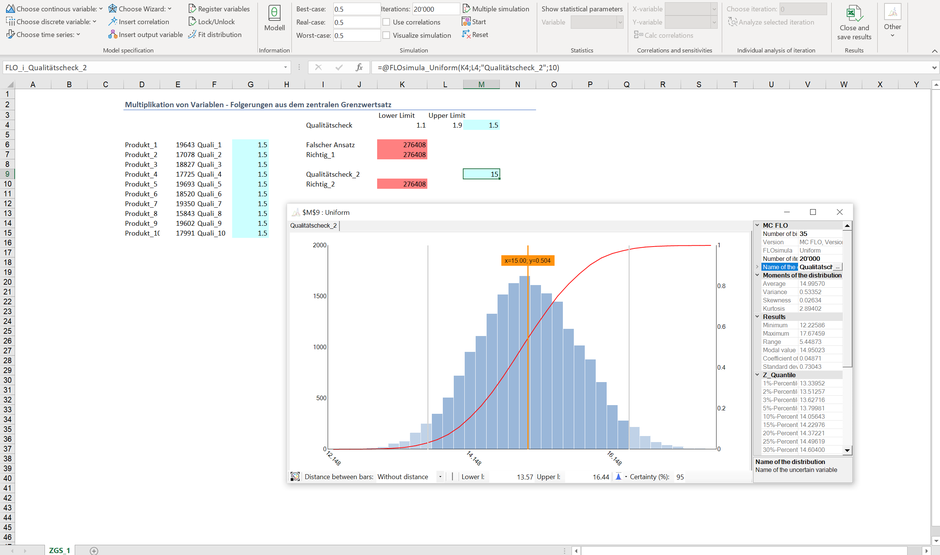Click the Real-case value field
Screen dimensions: 940x555
click(x=356, y=22)
